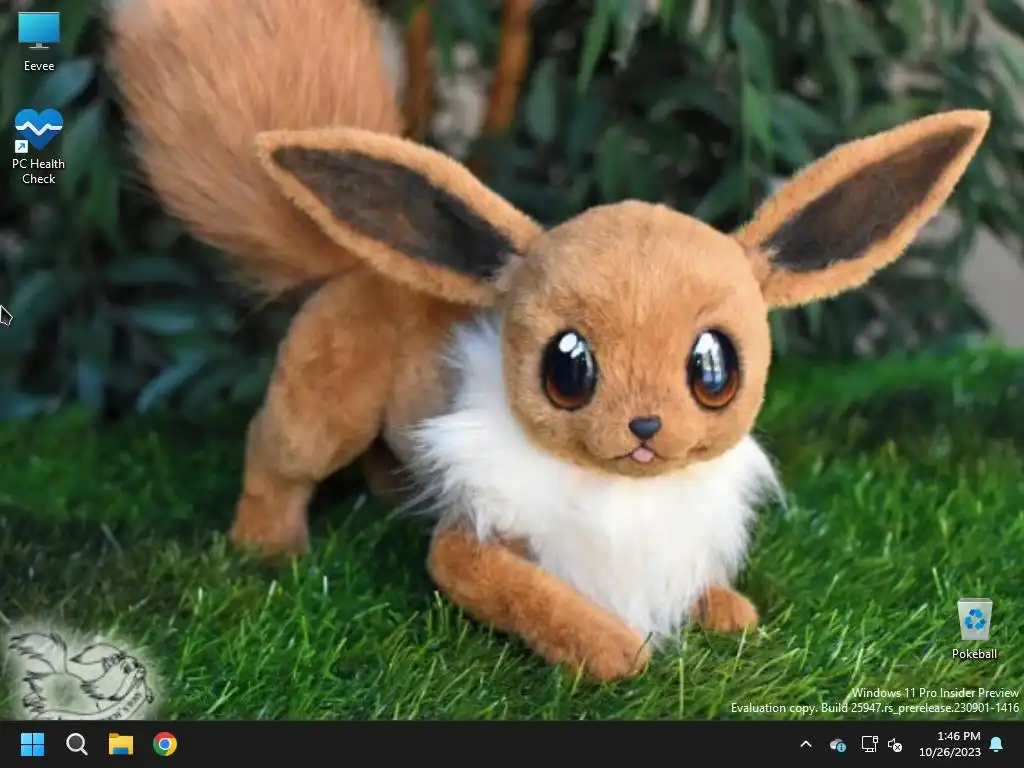Show hidden system tray icons
Image resolution: width=1024 pixels, height=768 pixels.
[806, 744]
